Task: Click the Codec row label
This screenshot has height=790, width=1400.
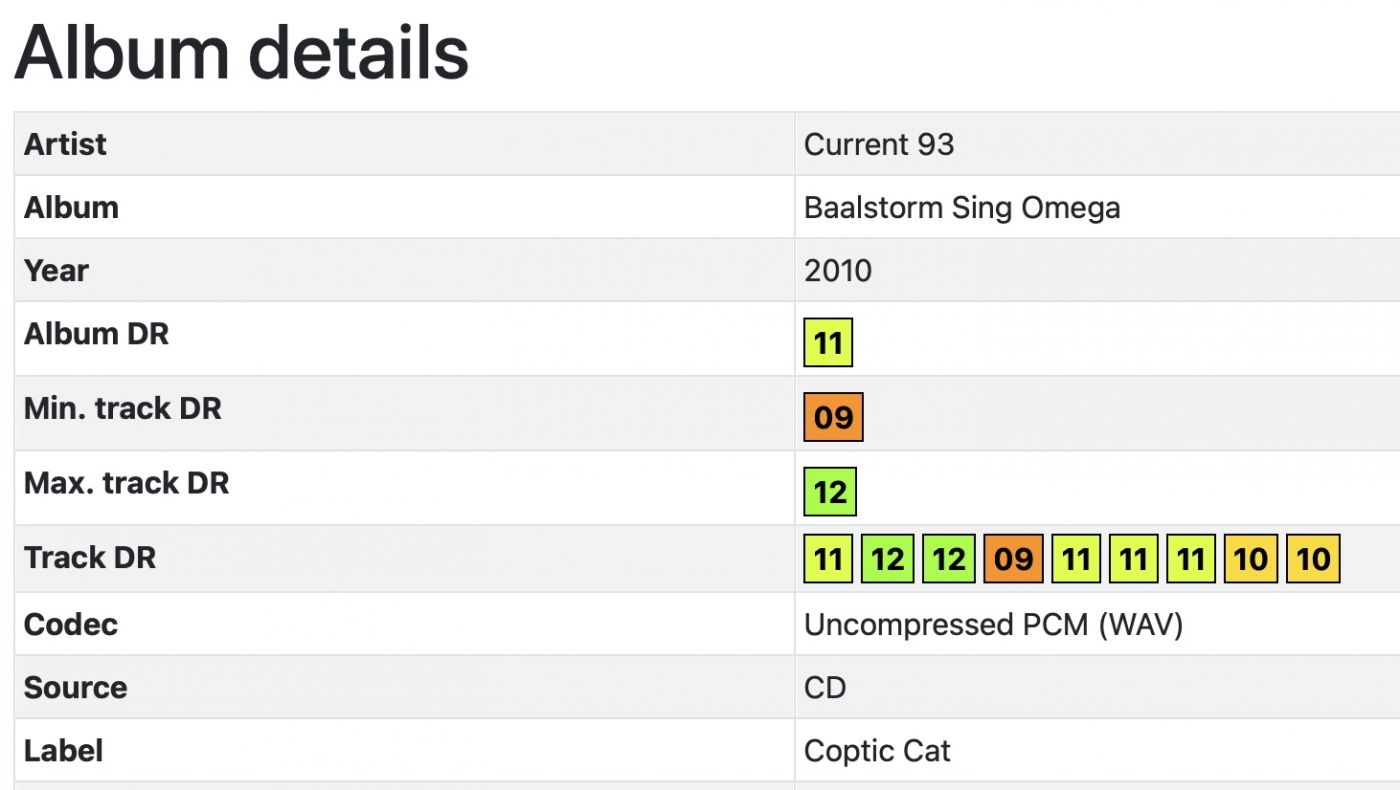Action: 71,625
